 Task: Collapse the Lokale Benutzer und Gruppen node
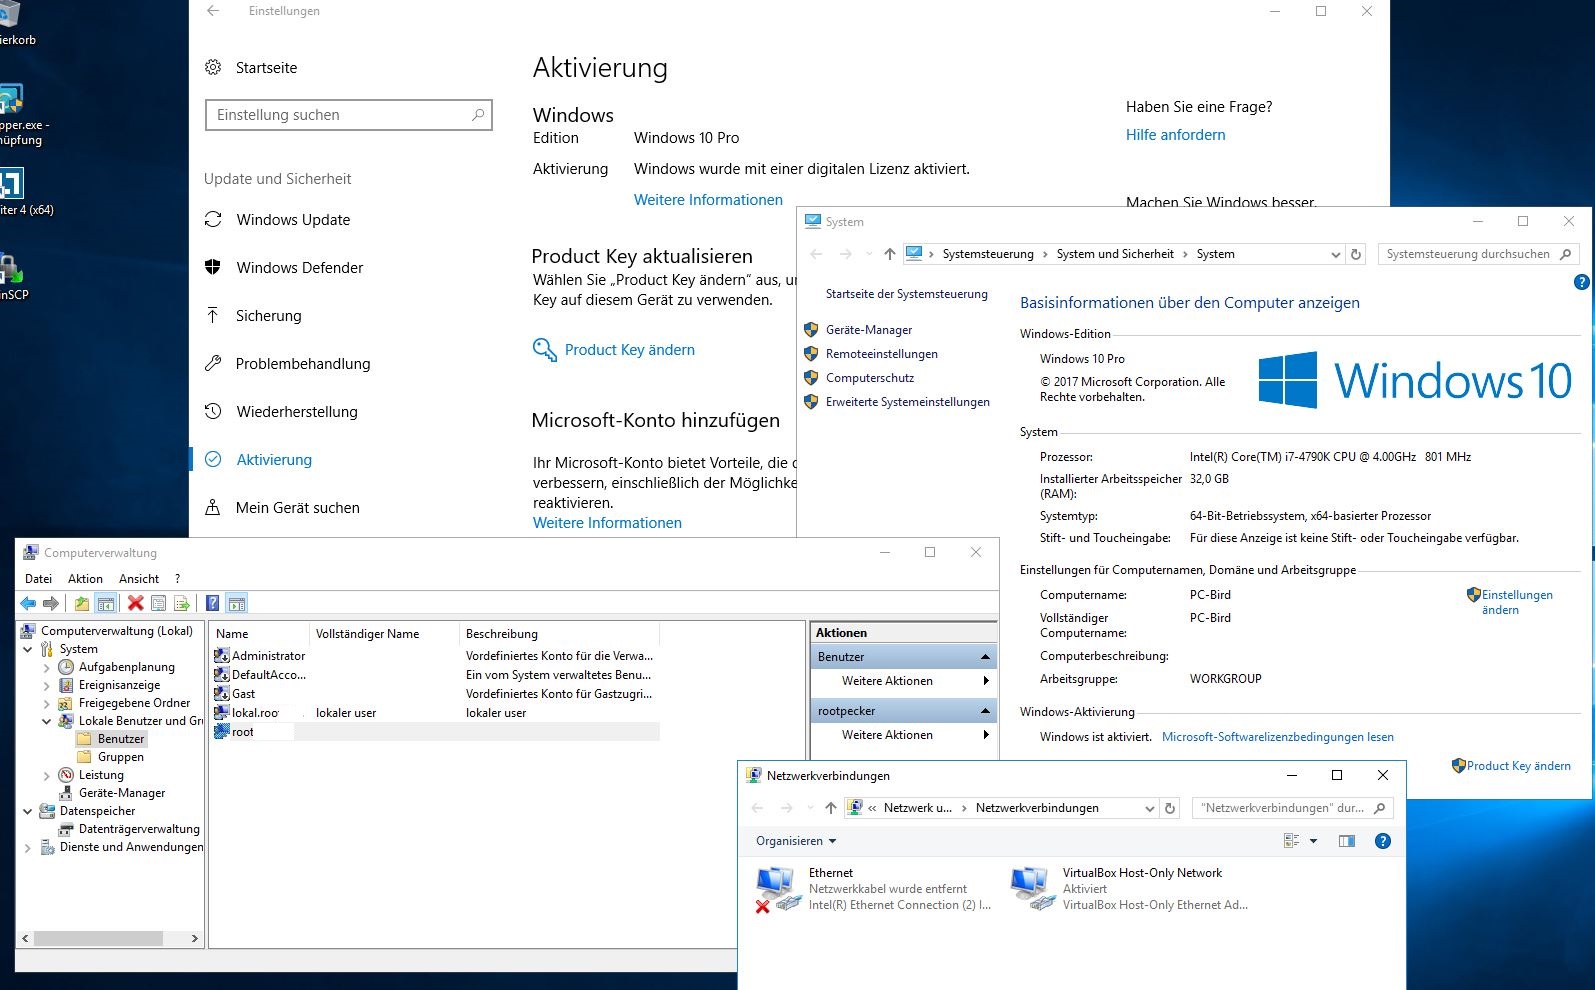[47, 721]
